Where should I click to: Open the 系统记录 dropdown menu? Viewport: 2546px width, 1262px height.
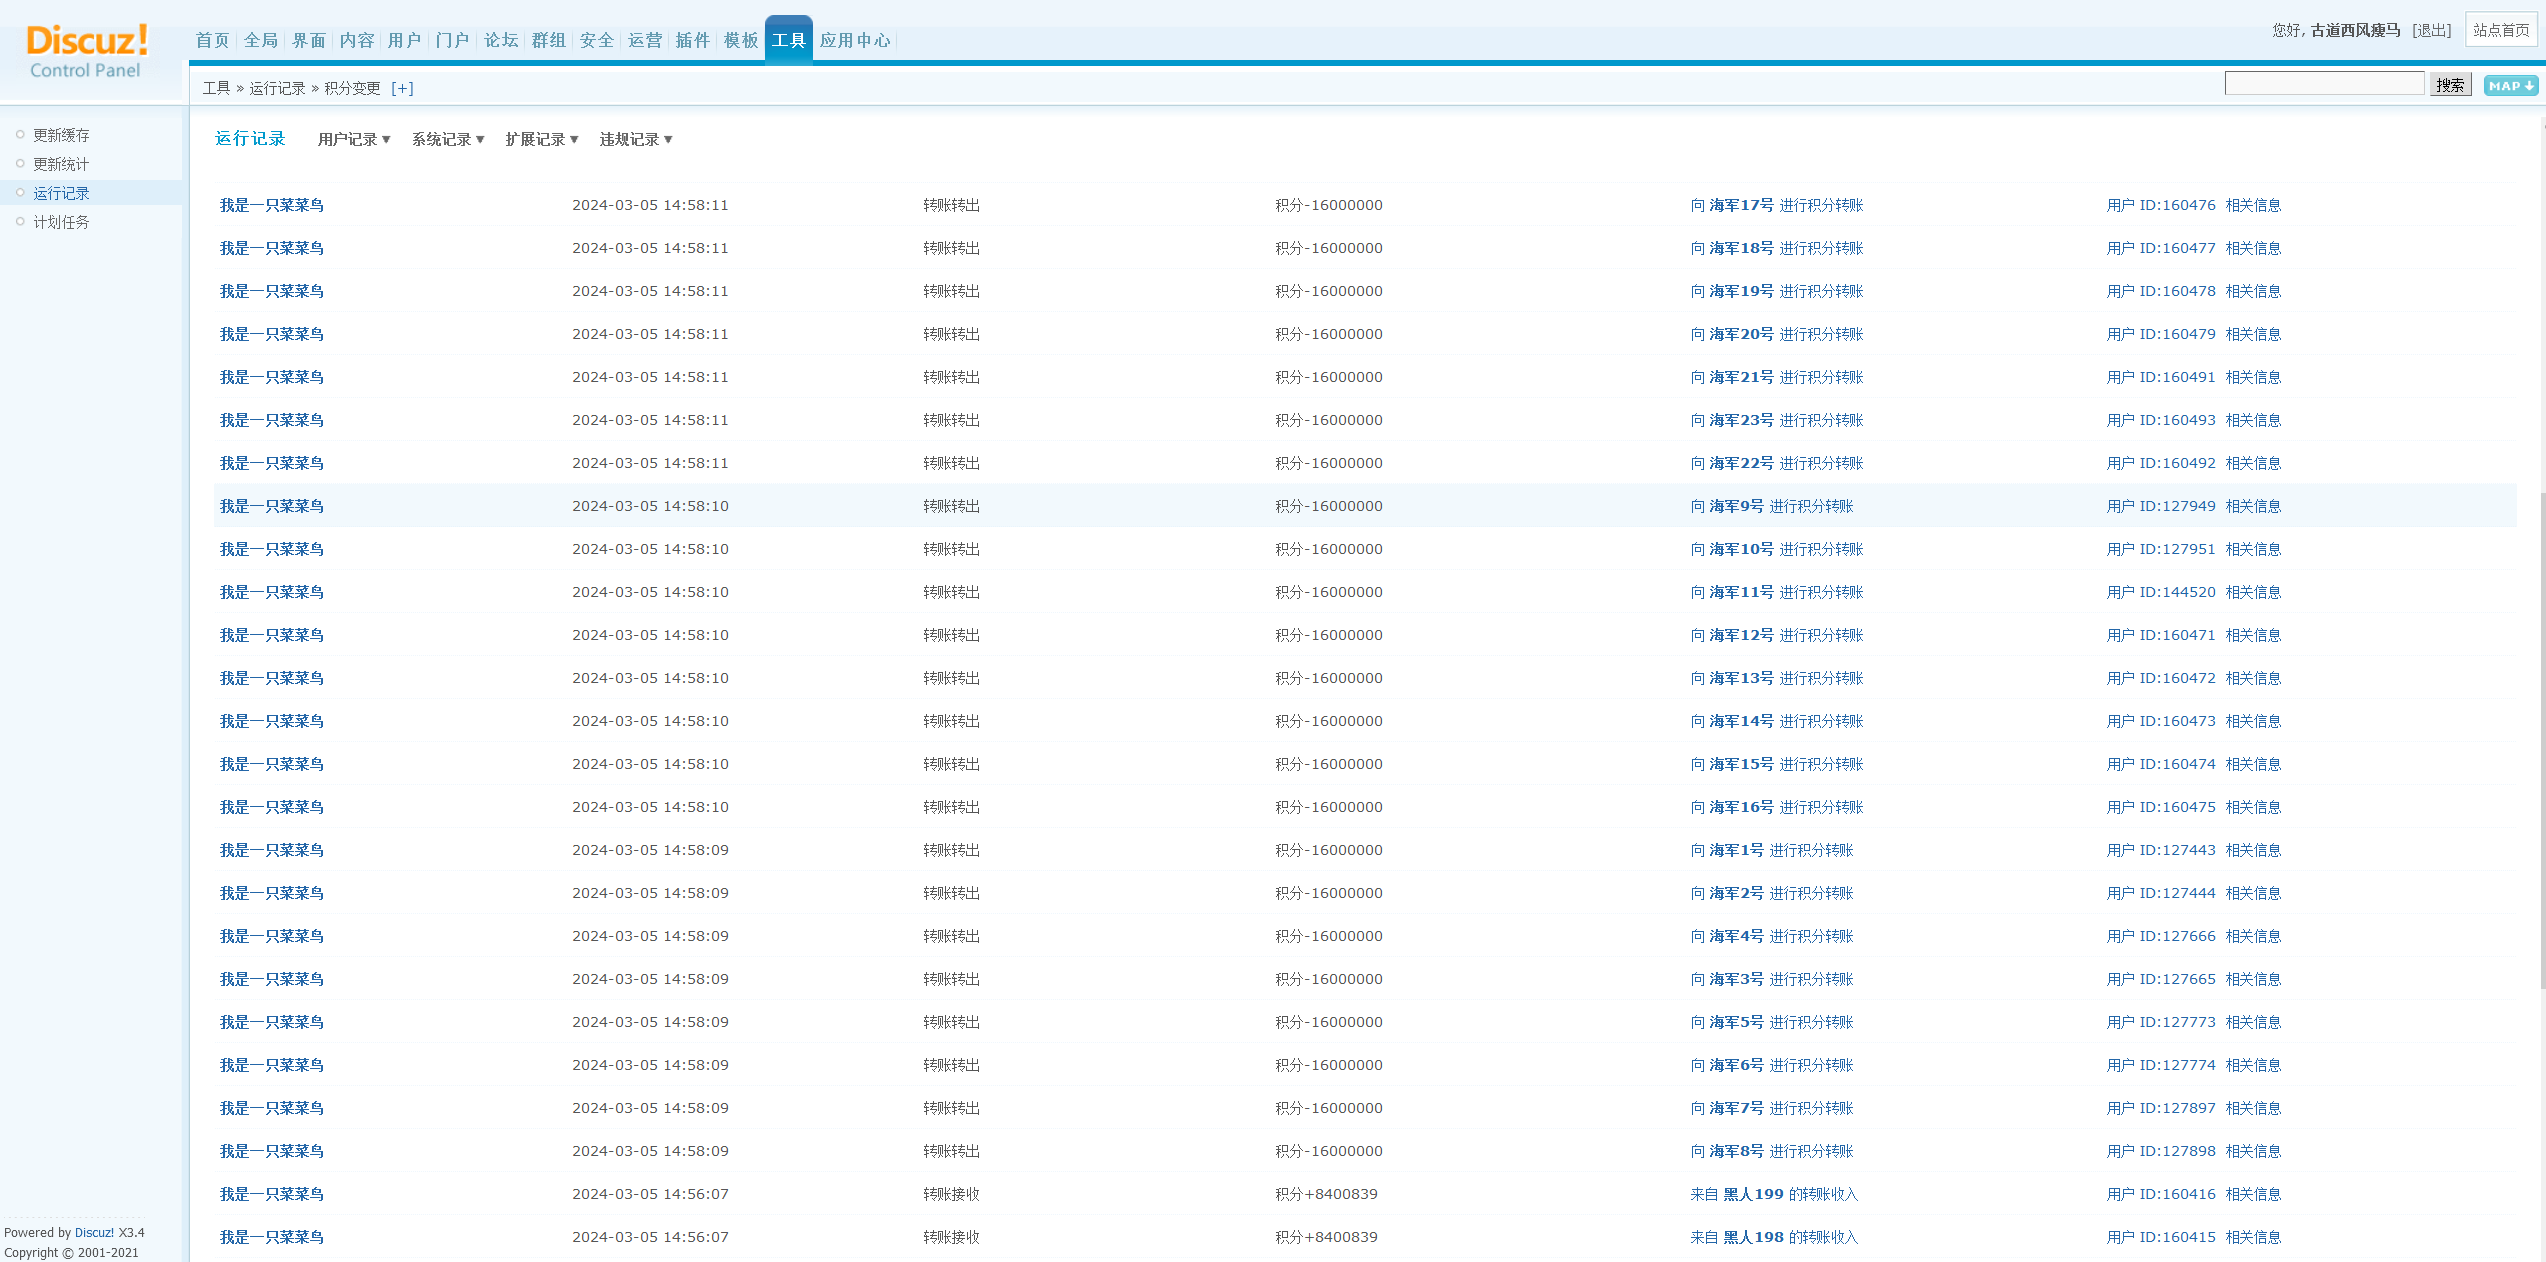tap(448, 139)
